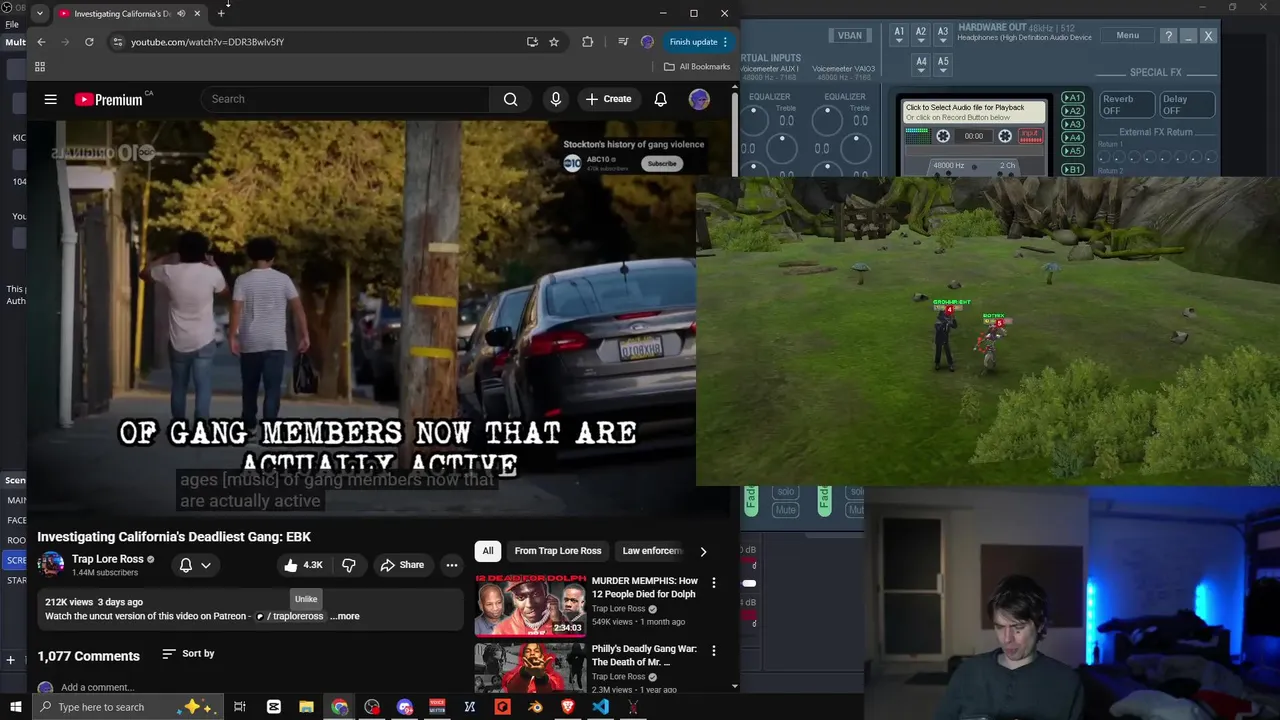Open the YouTube hamburger guide menu
This screenshot has height=720, width=1280.
coord(50,99)
